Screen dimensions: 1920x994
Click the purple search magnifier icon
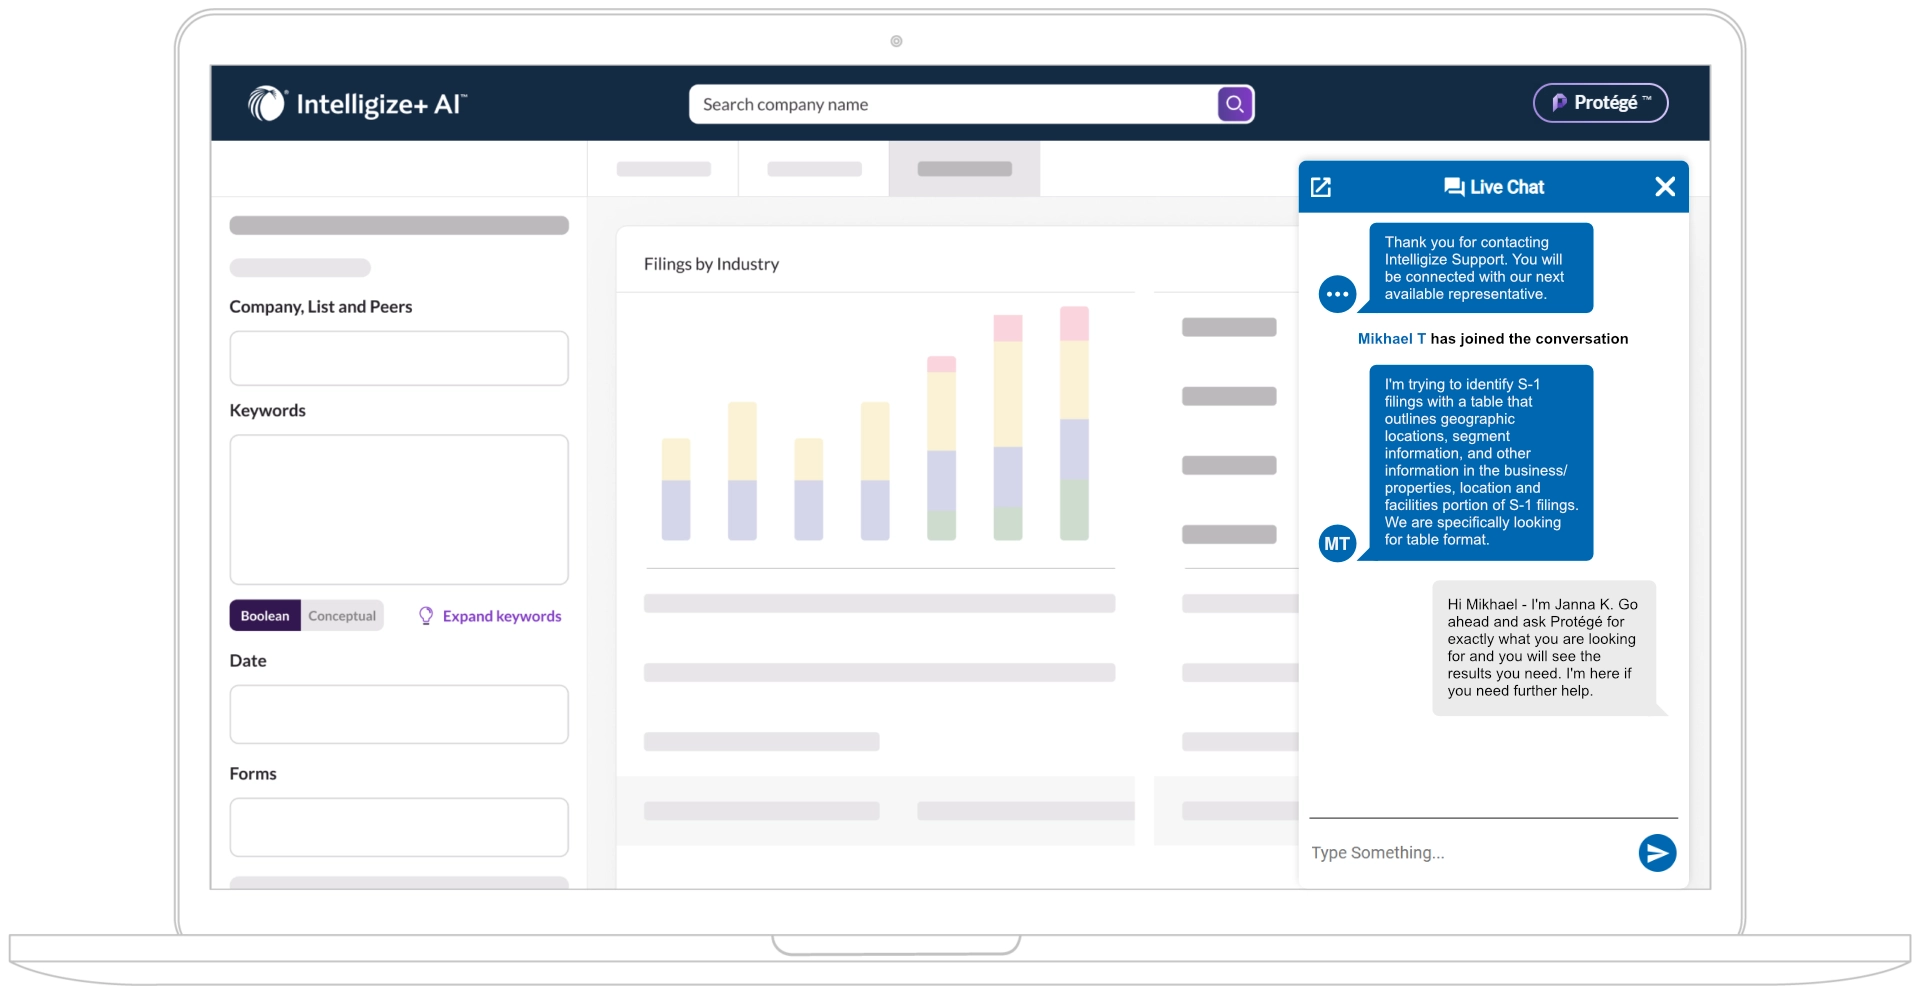click(x=1235, y=104)
